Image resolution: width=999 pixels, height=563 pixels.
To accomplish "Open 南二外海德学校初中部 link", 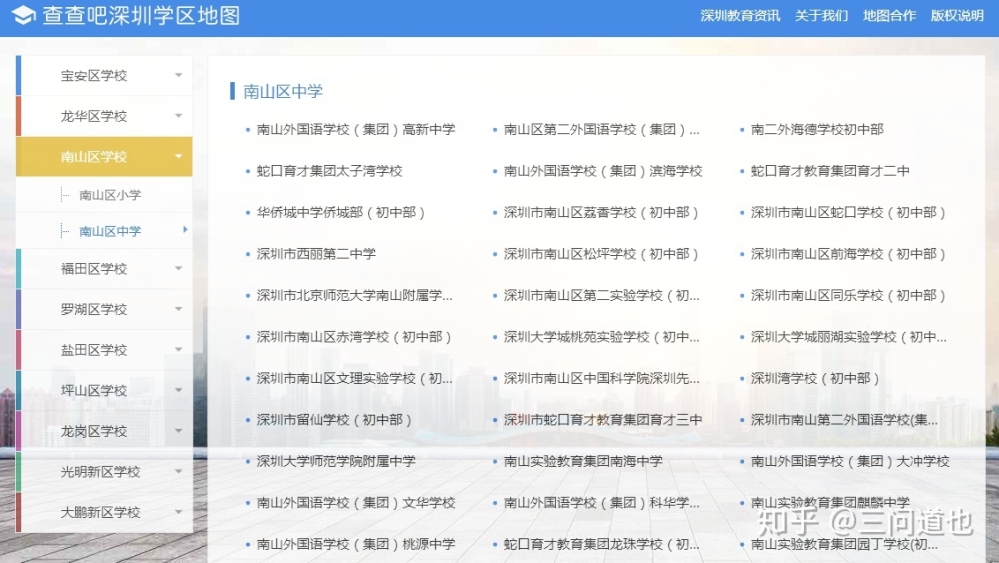I will click(x=817, y=129).
